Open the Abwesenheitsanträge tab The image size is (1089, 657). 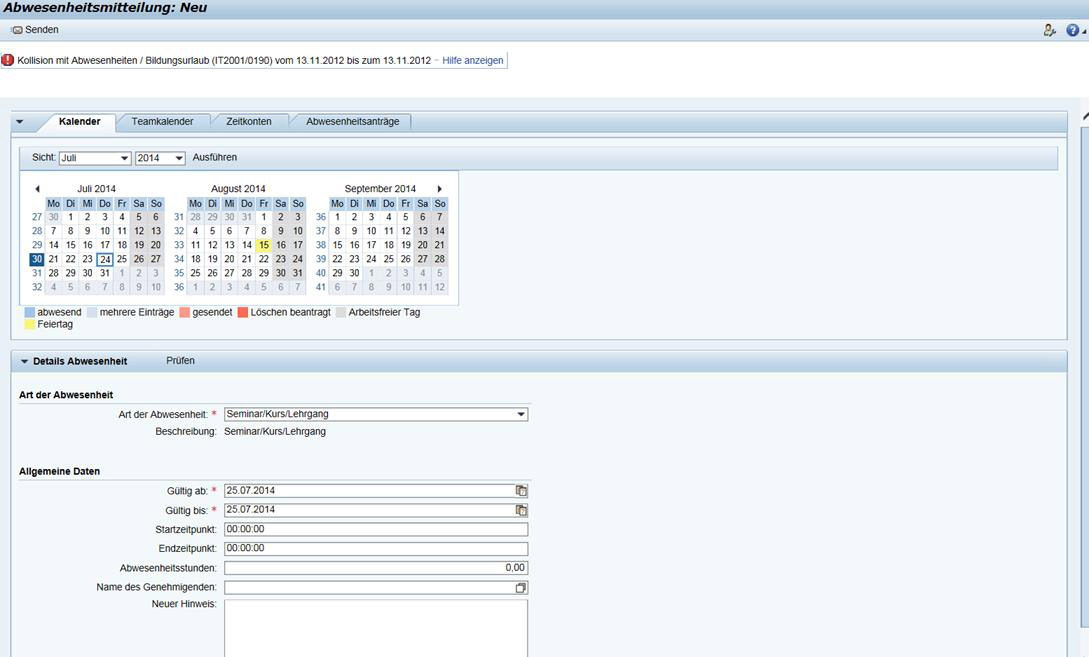352,122
